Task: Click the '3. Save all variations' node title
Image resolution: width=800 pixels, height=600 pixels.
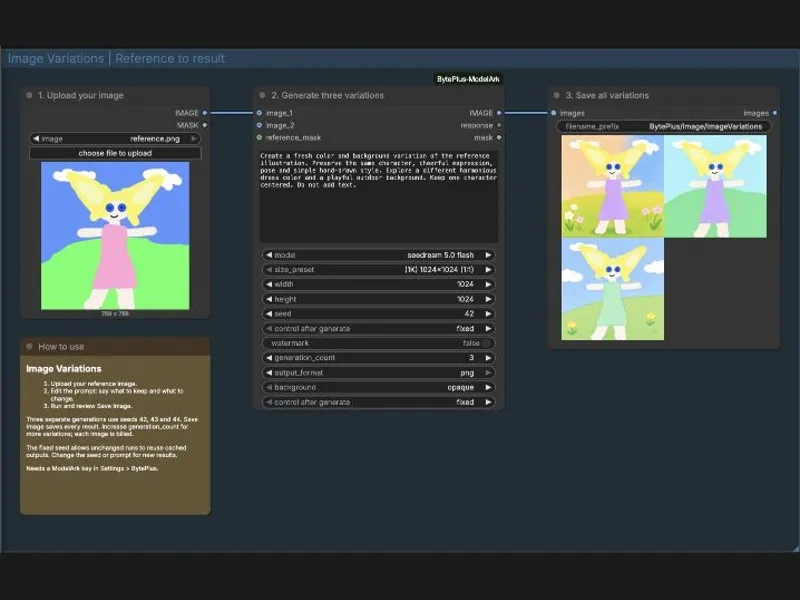Action: [607, 95]
